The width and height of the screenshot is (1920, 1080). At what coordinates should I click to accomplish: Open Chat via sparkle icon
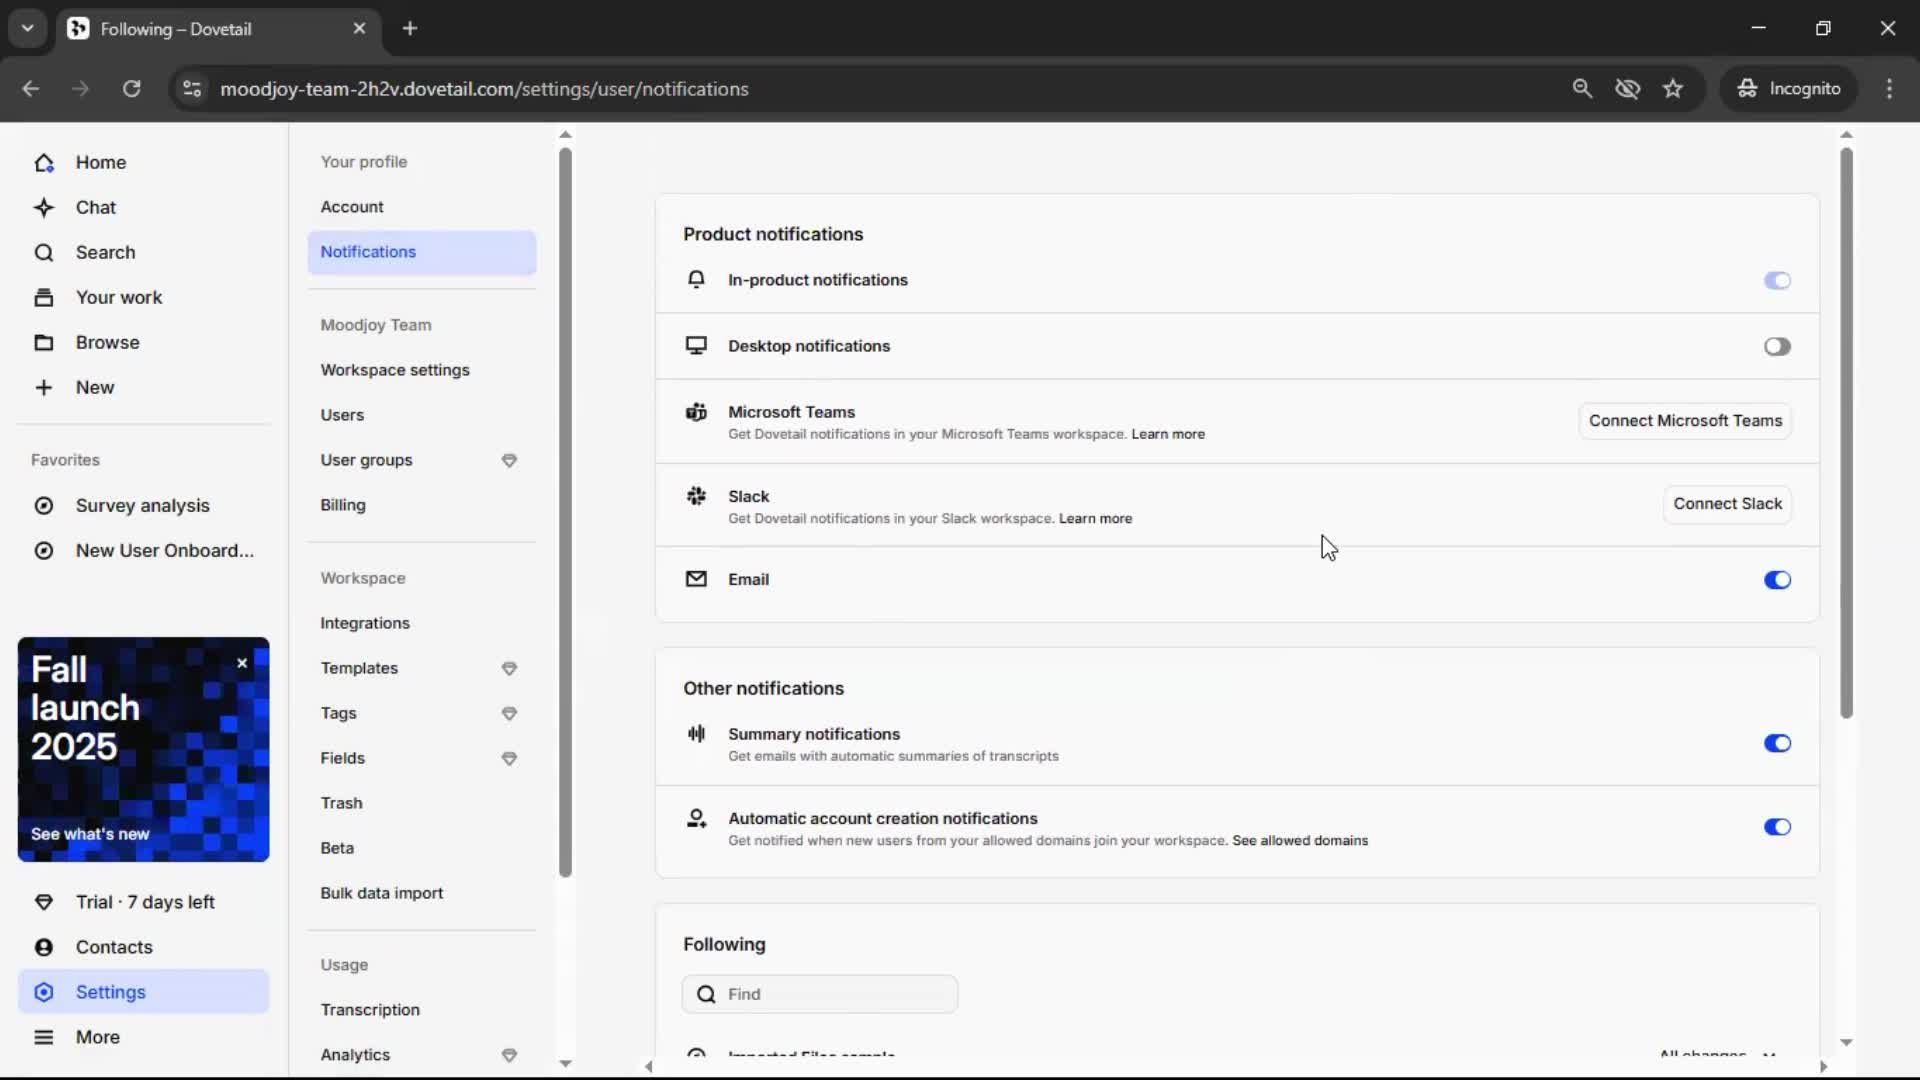coord(44,208)
